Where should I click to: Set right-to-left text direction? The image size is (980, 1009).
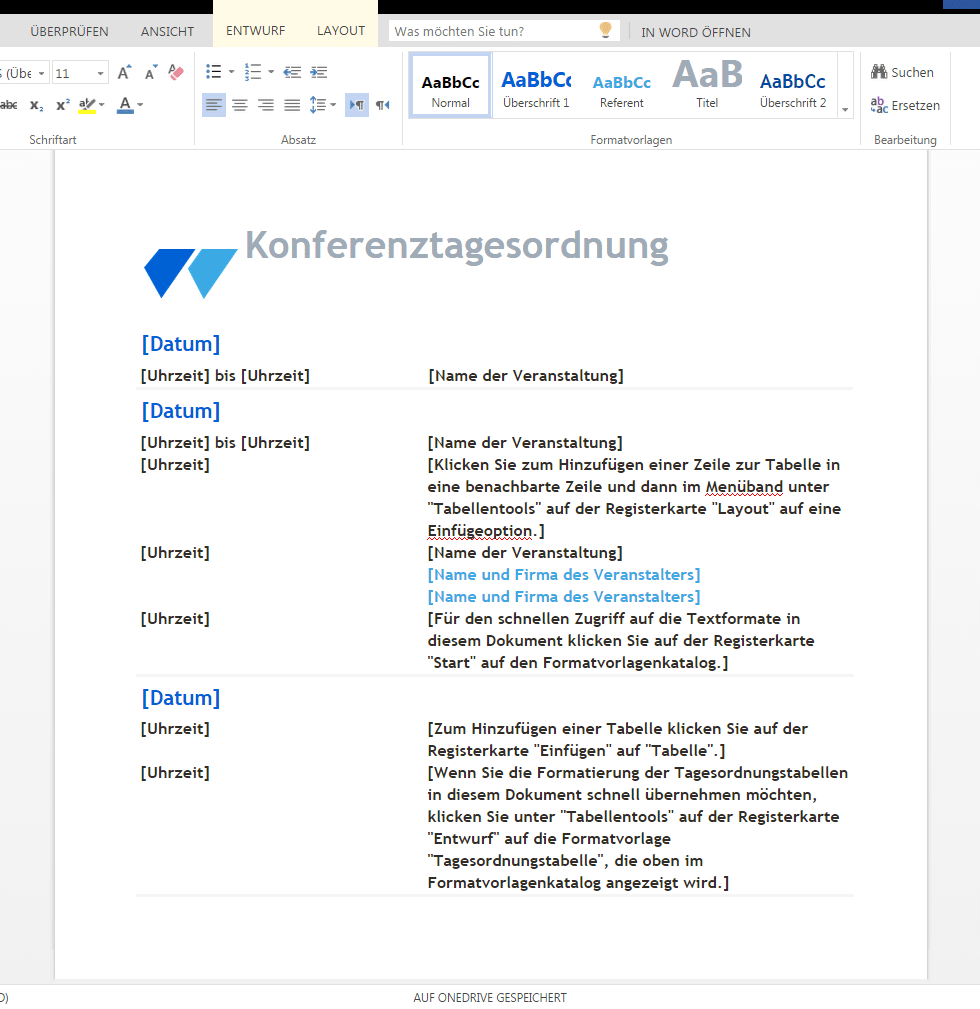[x=383, y=105]
